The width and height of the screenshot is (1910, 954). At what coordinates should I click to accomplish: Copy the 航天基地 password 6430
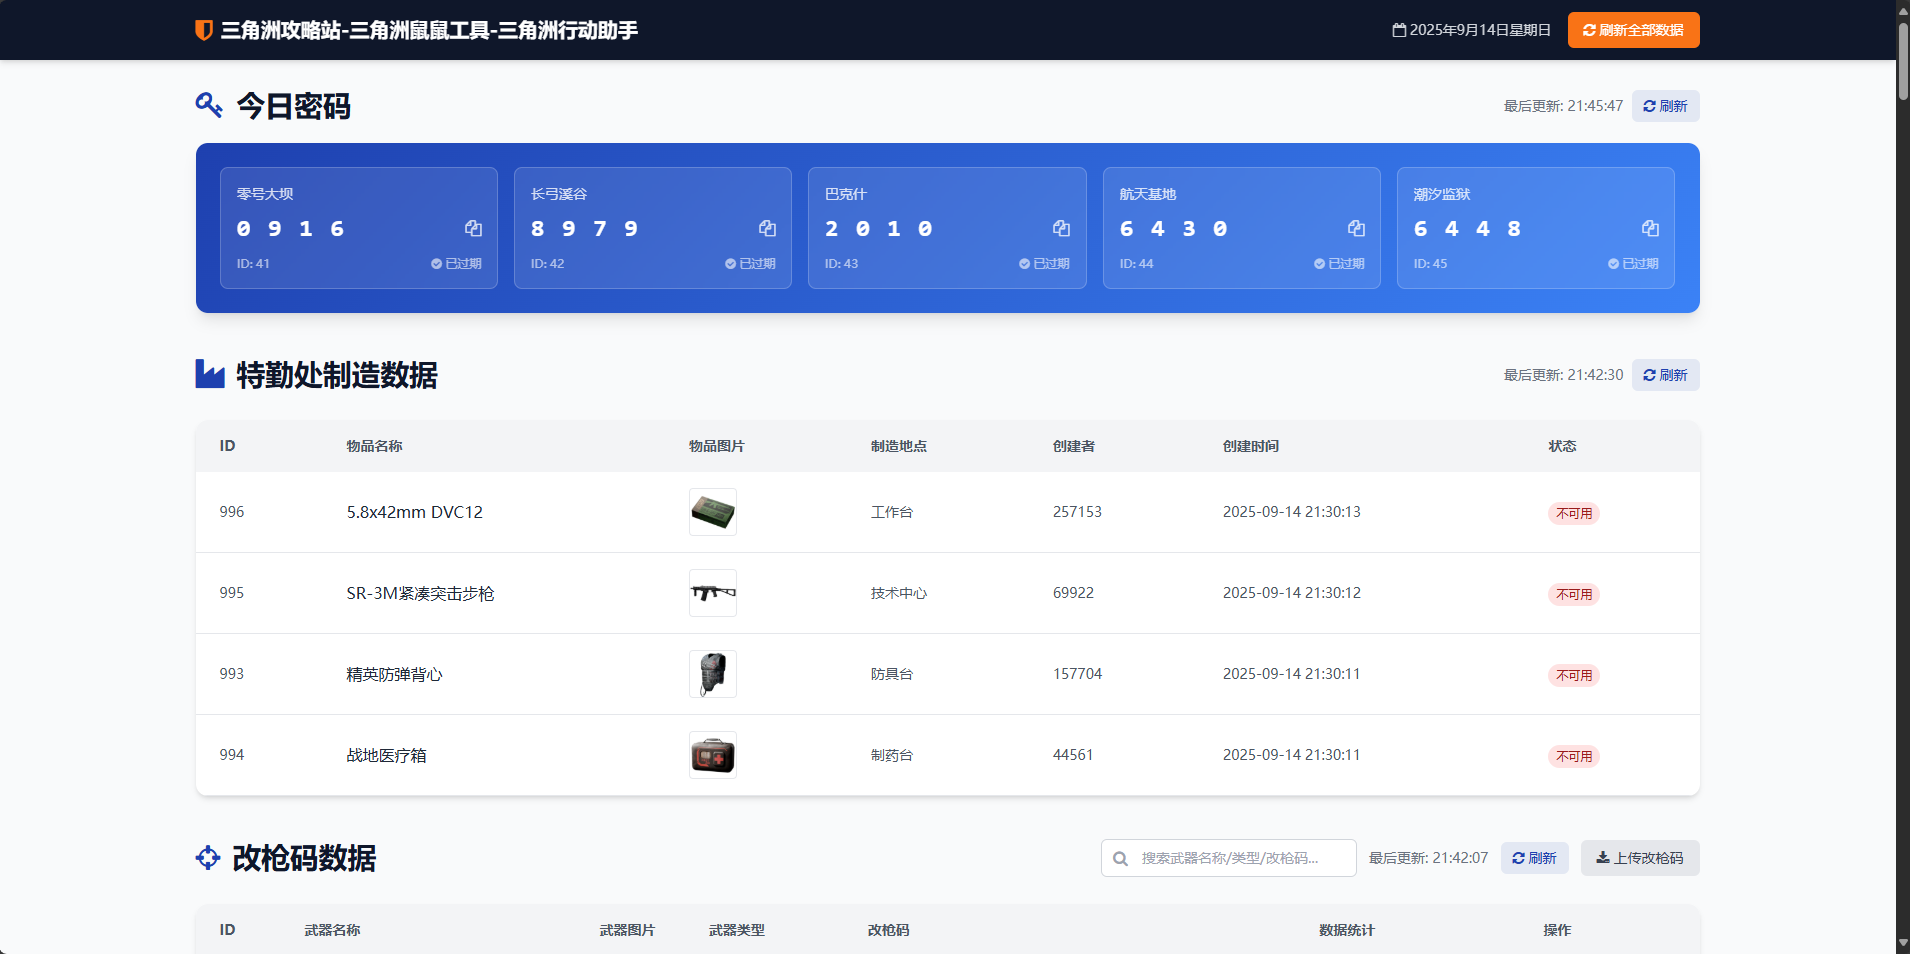[1356, 229]
